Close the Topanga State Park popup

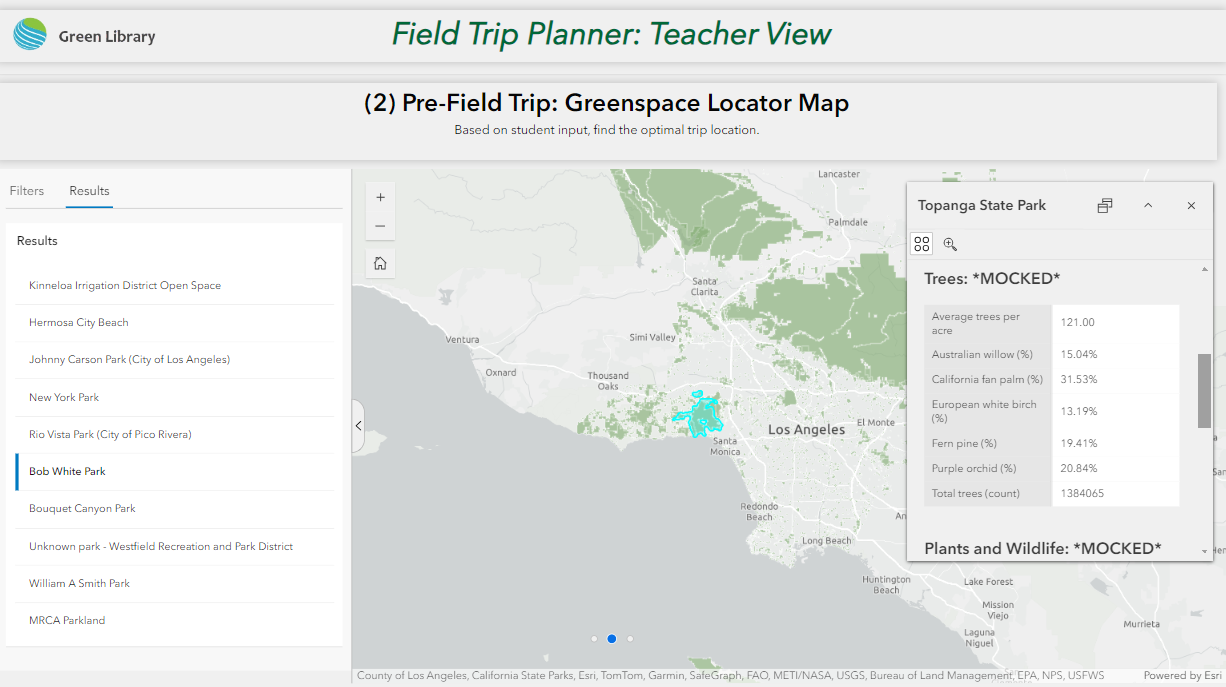(x=1191, y=206)
